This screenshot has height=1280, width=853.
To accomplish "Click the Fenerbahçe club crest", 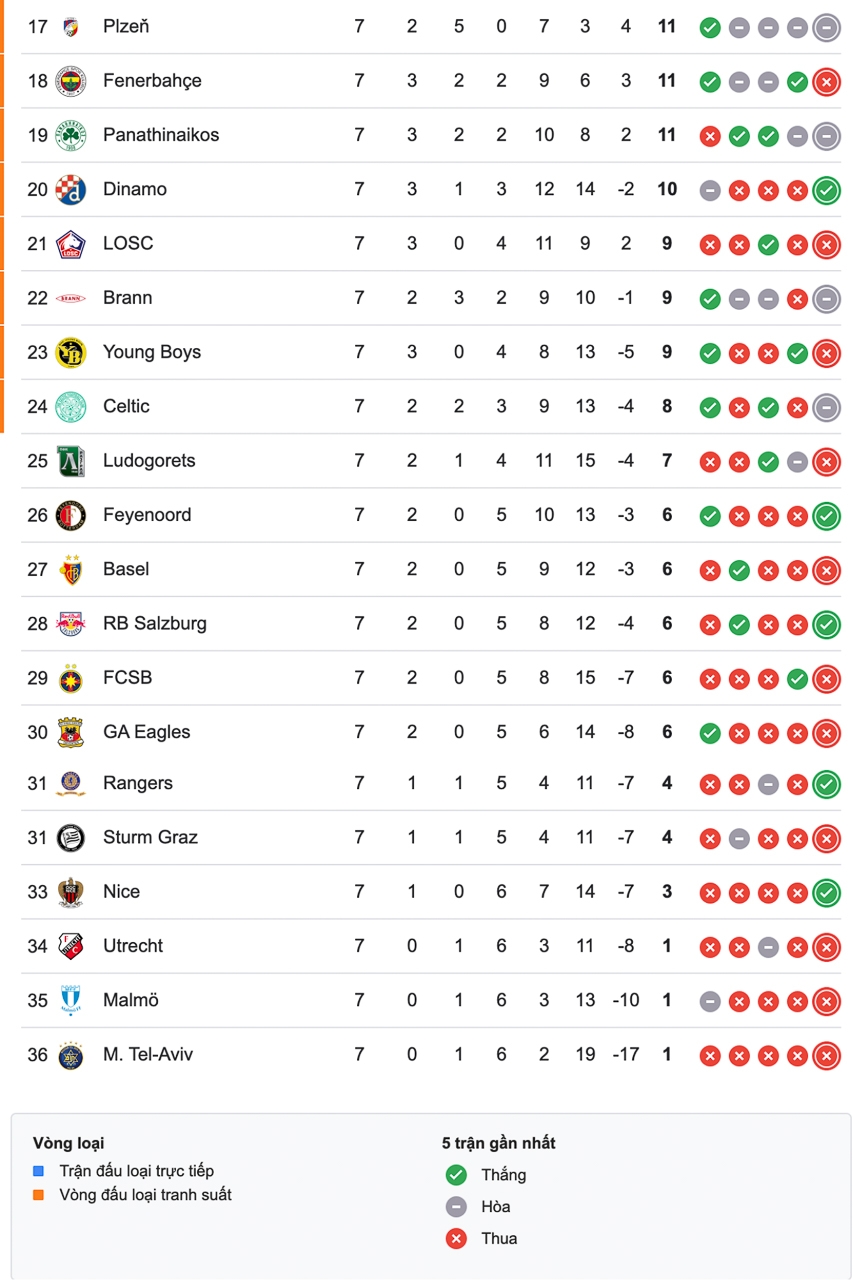I will coord(70,81).
